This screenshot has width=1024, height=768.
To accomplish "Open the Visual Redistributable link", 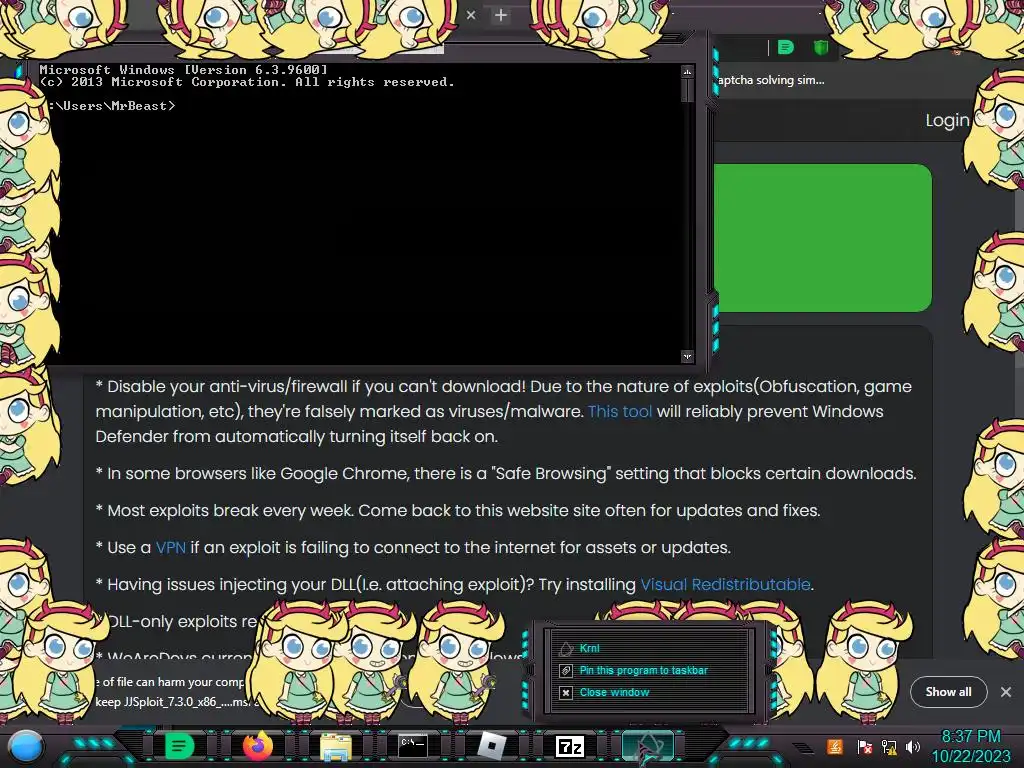I will (725, 584).
